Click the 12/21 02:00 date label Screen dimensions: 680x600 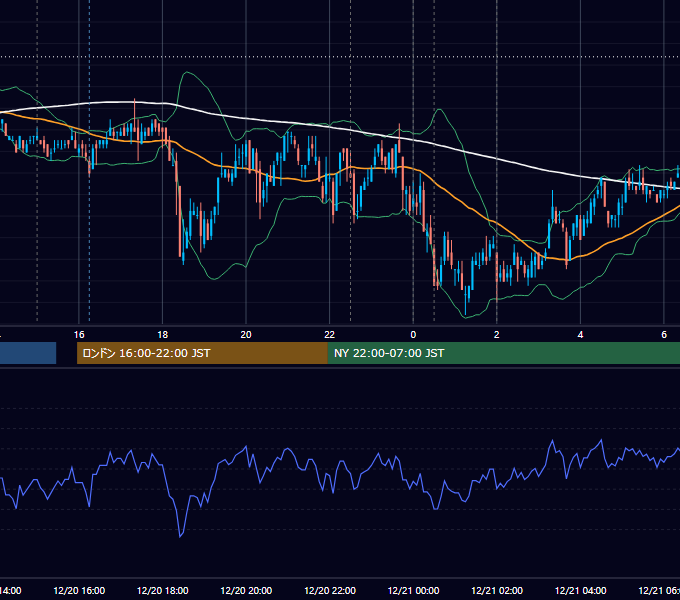click(x=497, y=591)
